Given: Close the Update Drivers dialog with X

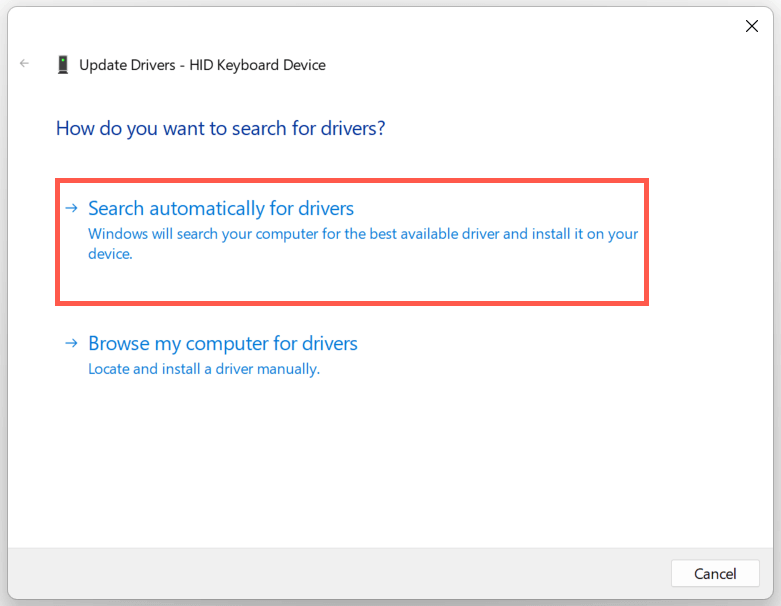Looking at the screenshot, I should point(752,26).
